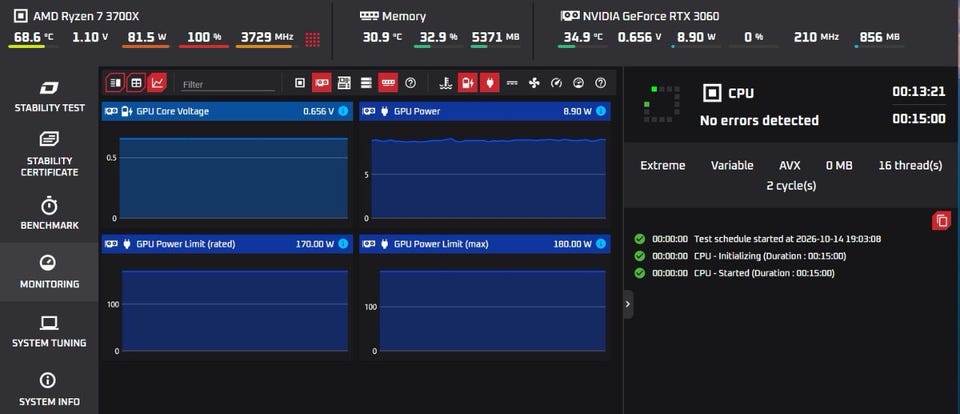Screen dimensions: 960x414
Task: Show info for GPU Core Voltage
Action: pos(343,111)
